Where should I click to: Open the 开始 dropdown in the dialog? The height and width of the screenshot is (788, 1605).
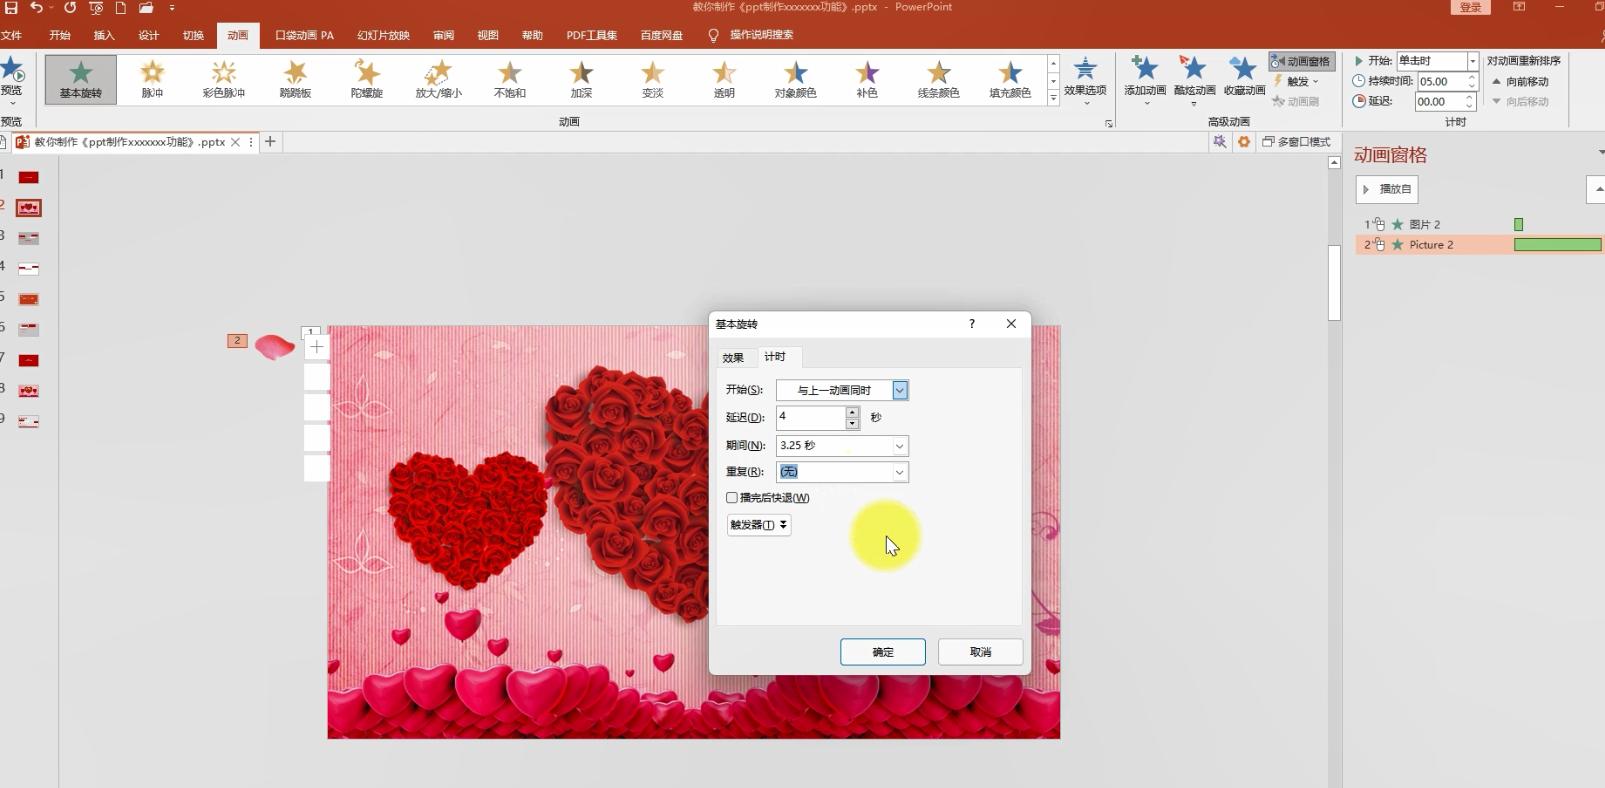coord(900,391)
